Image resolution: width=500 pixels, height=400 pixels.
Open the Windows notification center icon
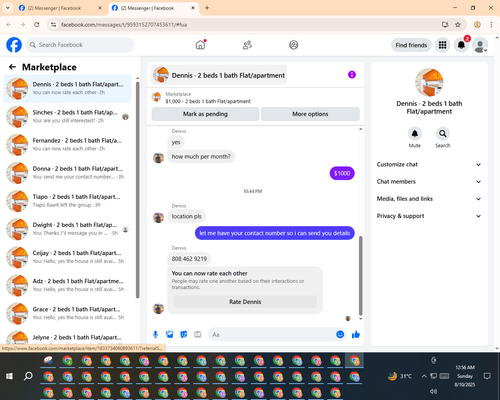point(487,376)
